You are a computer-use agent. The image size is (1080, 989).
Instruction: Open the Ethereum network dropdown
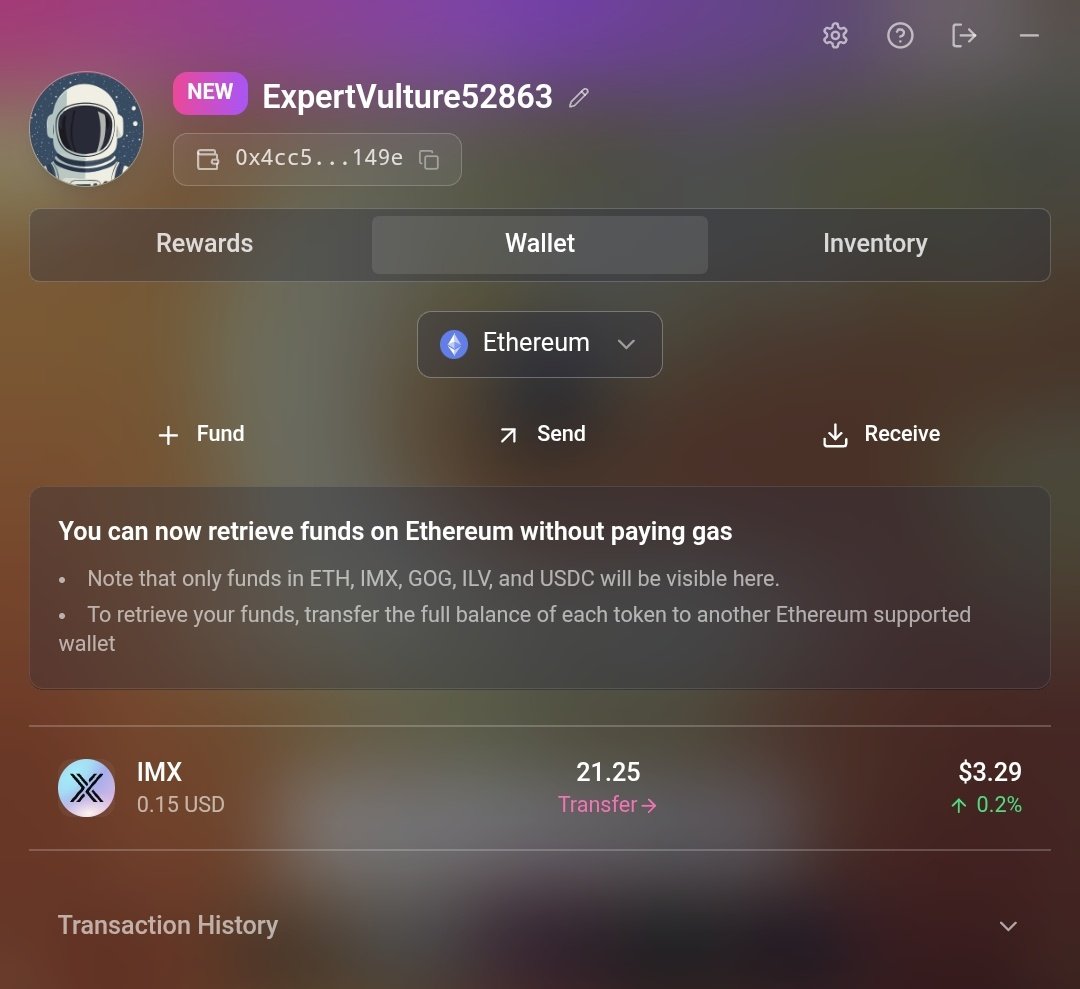[539, 344]
